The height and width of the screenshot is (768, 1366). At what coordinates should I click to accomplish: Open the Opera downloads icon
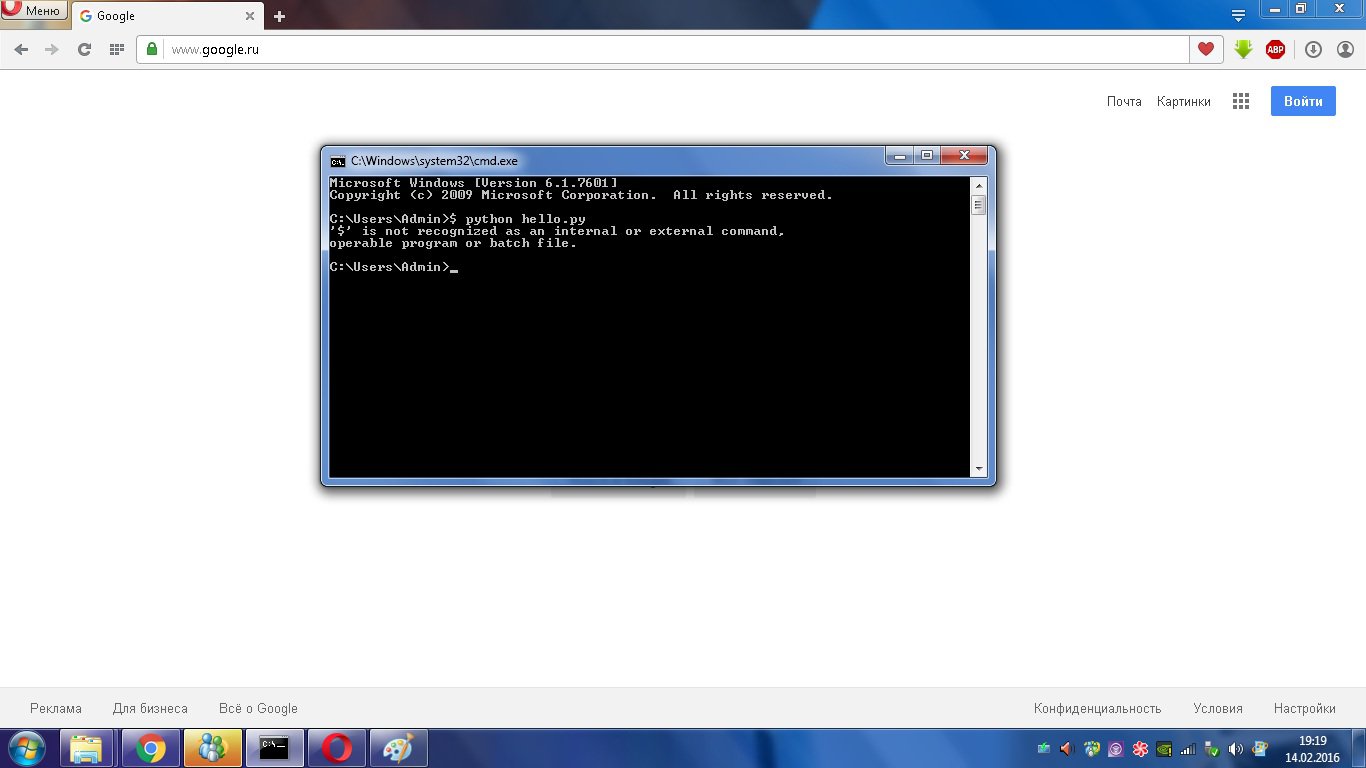(x=1314, y=49)
